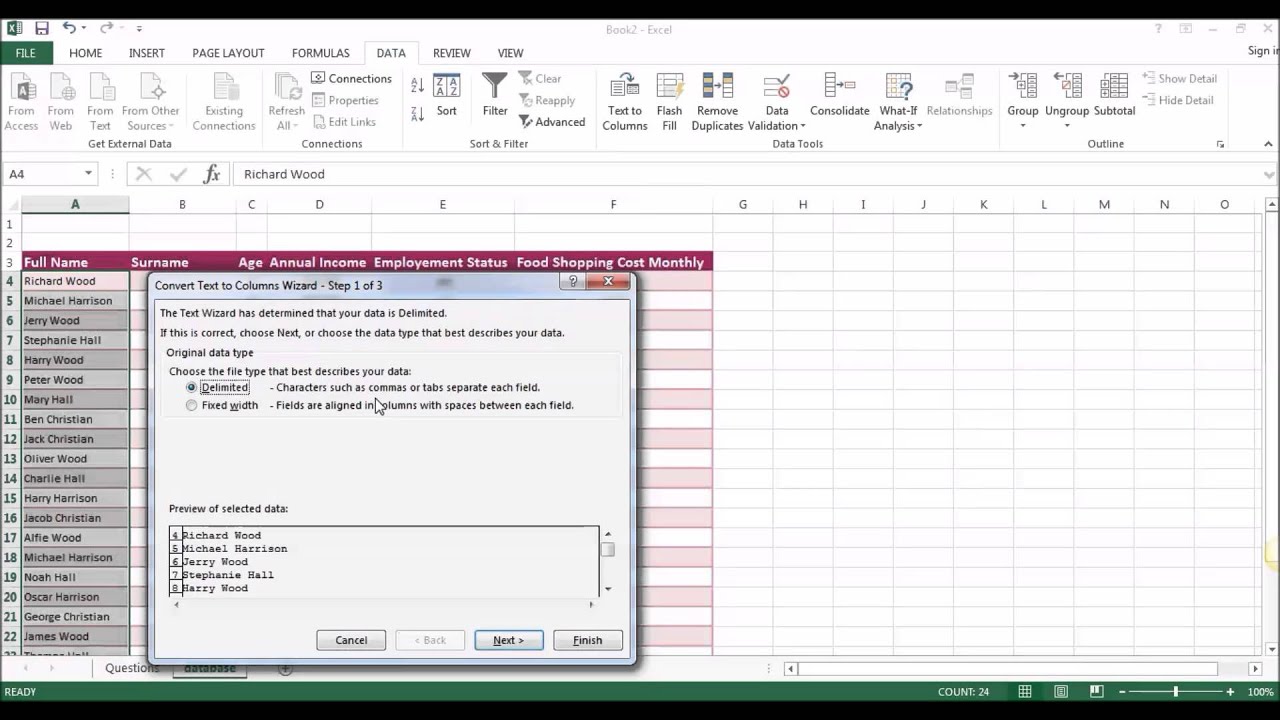Click Subtotal in Outline group
This screenshot has width=1280, height=720.
pyautogui.click(x=1114, y=96)
